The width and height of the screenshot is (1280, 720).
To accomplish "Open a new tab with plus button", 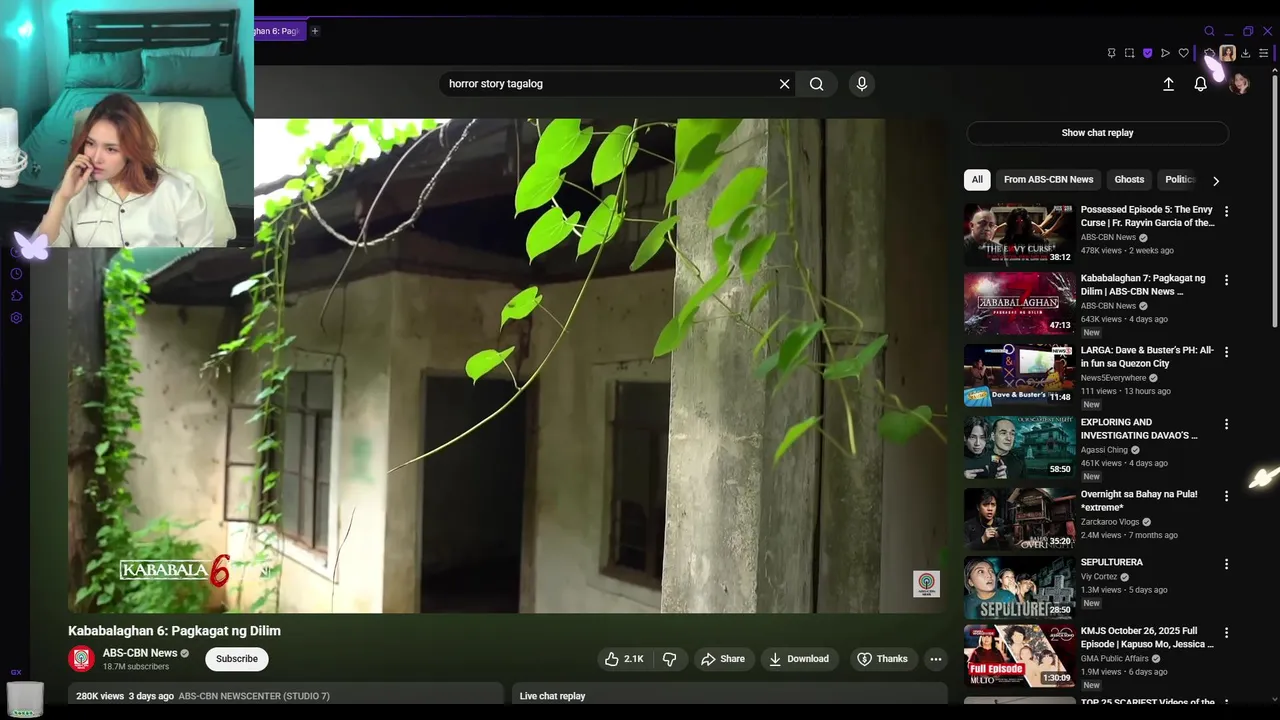I will tap(314, 31).
